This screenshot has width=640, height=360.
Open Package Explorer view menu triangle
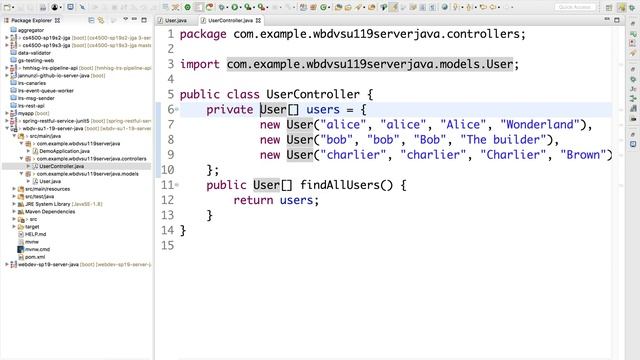coord(125,20)
